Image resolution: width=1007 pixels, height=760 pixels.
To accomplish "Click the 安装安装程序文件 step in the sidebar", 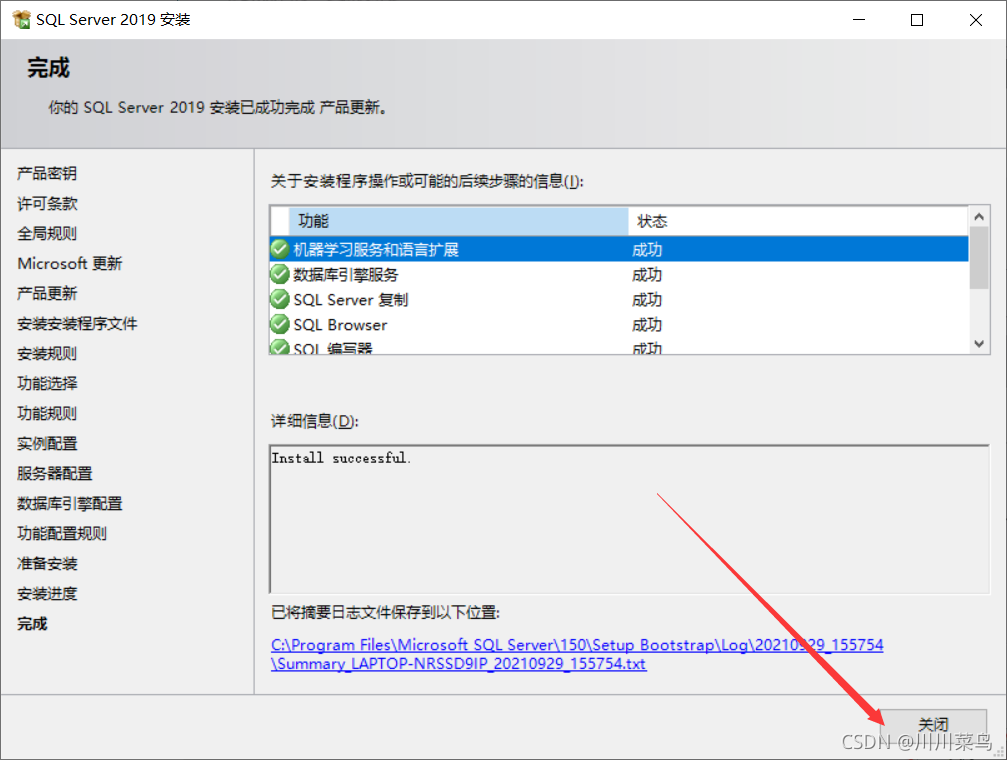I will pos(77,323).
